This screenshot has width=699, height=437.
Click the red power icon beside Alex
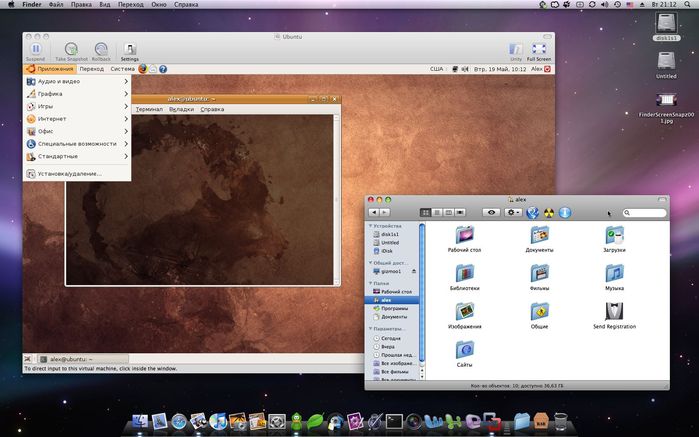547,69
